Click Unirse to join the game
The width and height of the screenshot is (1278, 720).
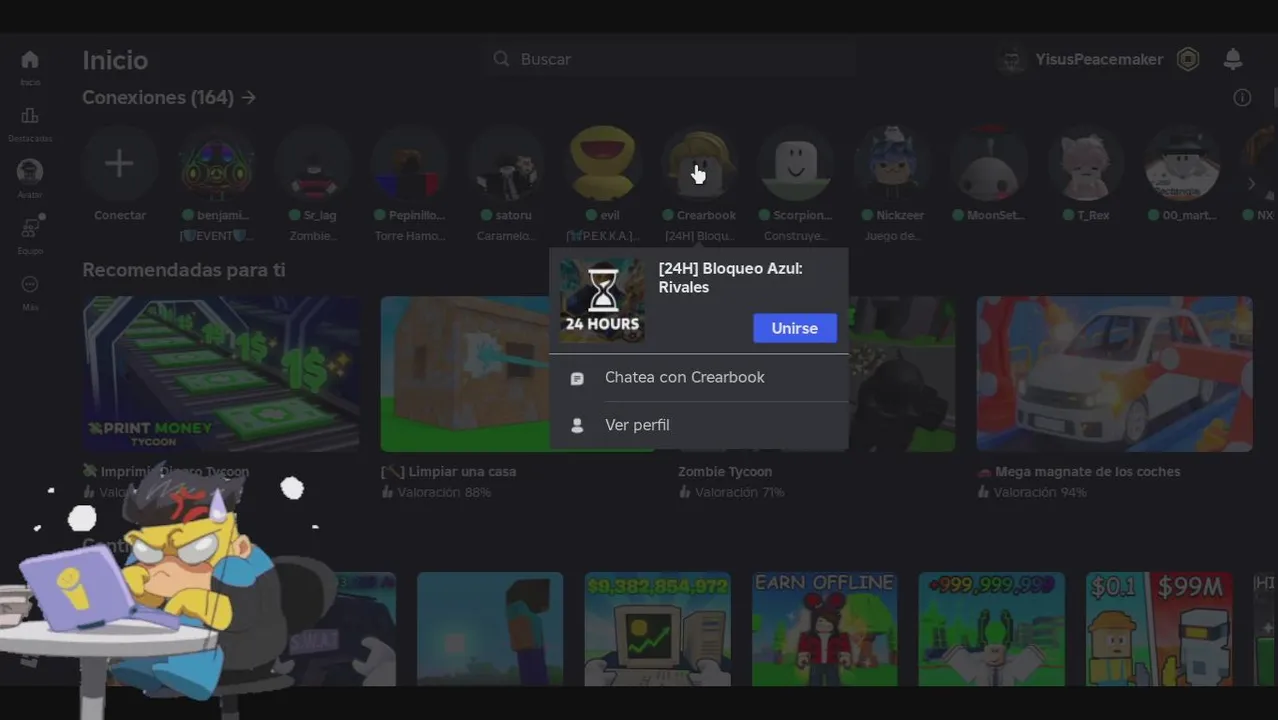pyautogui.click(x=795, y=328)
